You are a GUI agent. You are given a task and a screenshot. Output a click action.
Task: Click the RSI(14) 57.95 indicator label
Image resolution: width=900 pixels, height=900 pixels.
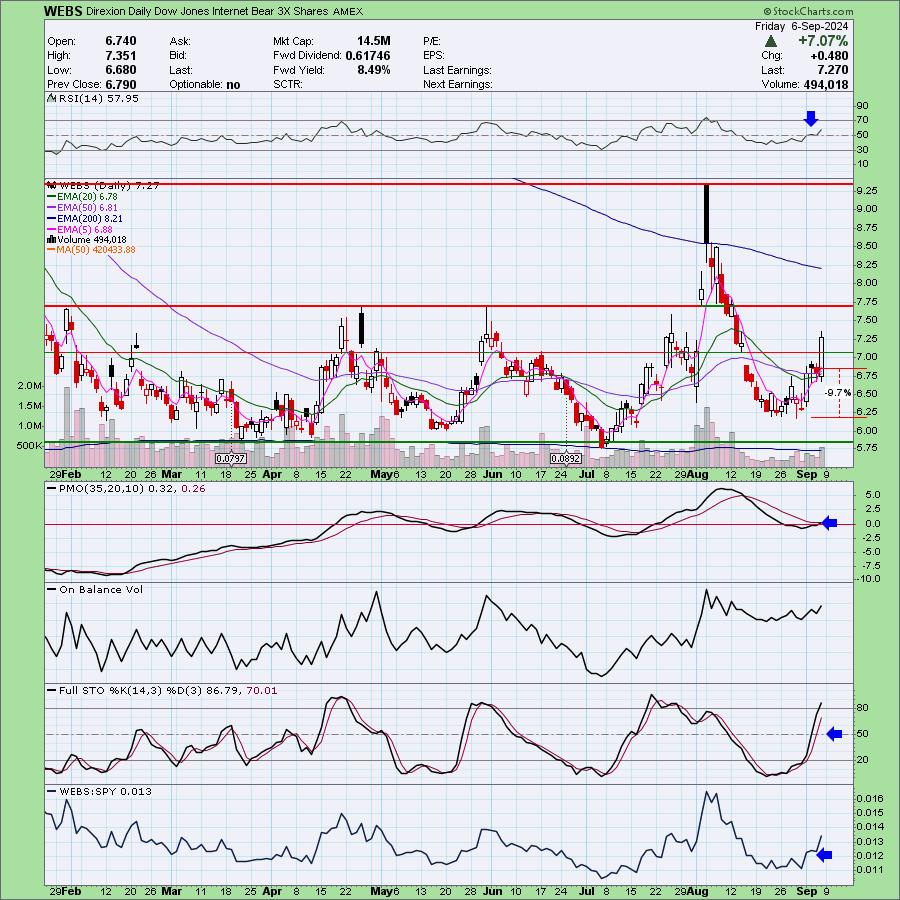98,98
